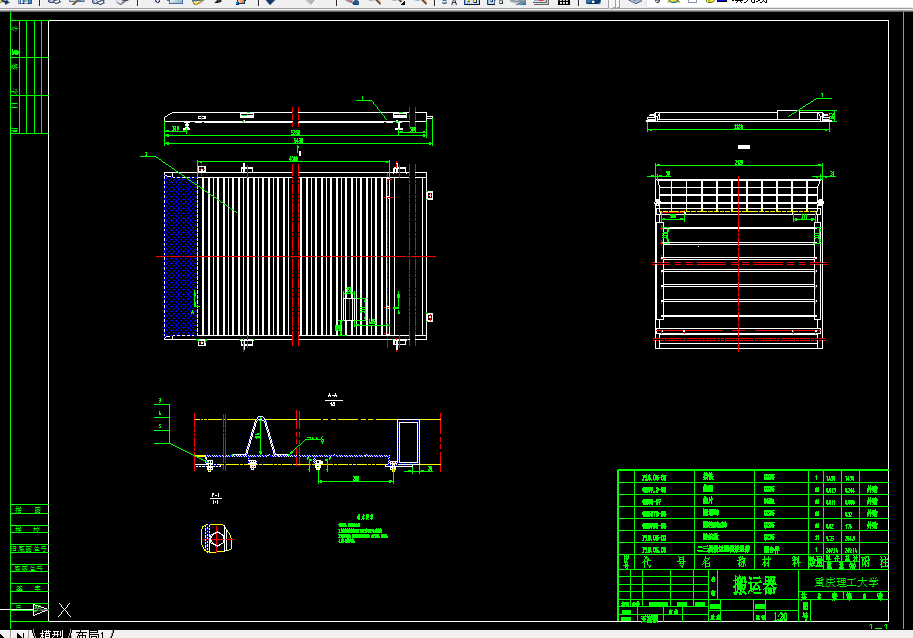The width and height of the screenshot is (913, 638).
Task: Pick the 1:20 scale value in title block
Action: point(780,616)
